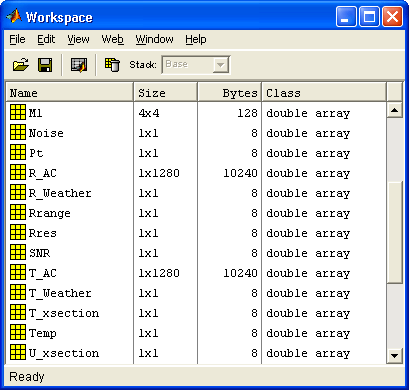Select the array icon next to T_Weather
Screen dimensions: 409x390
18,292
